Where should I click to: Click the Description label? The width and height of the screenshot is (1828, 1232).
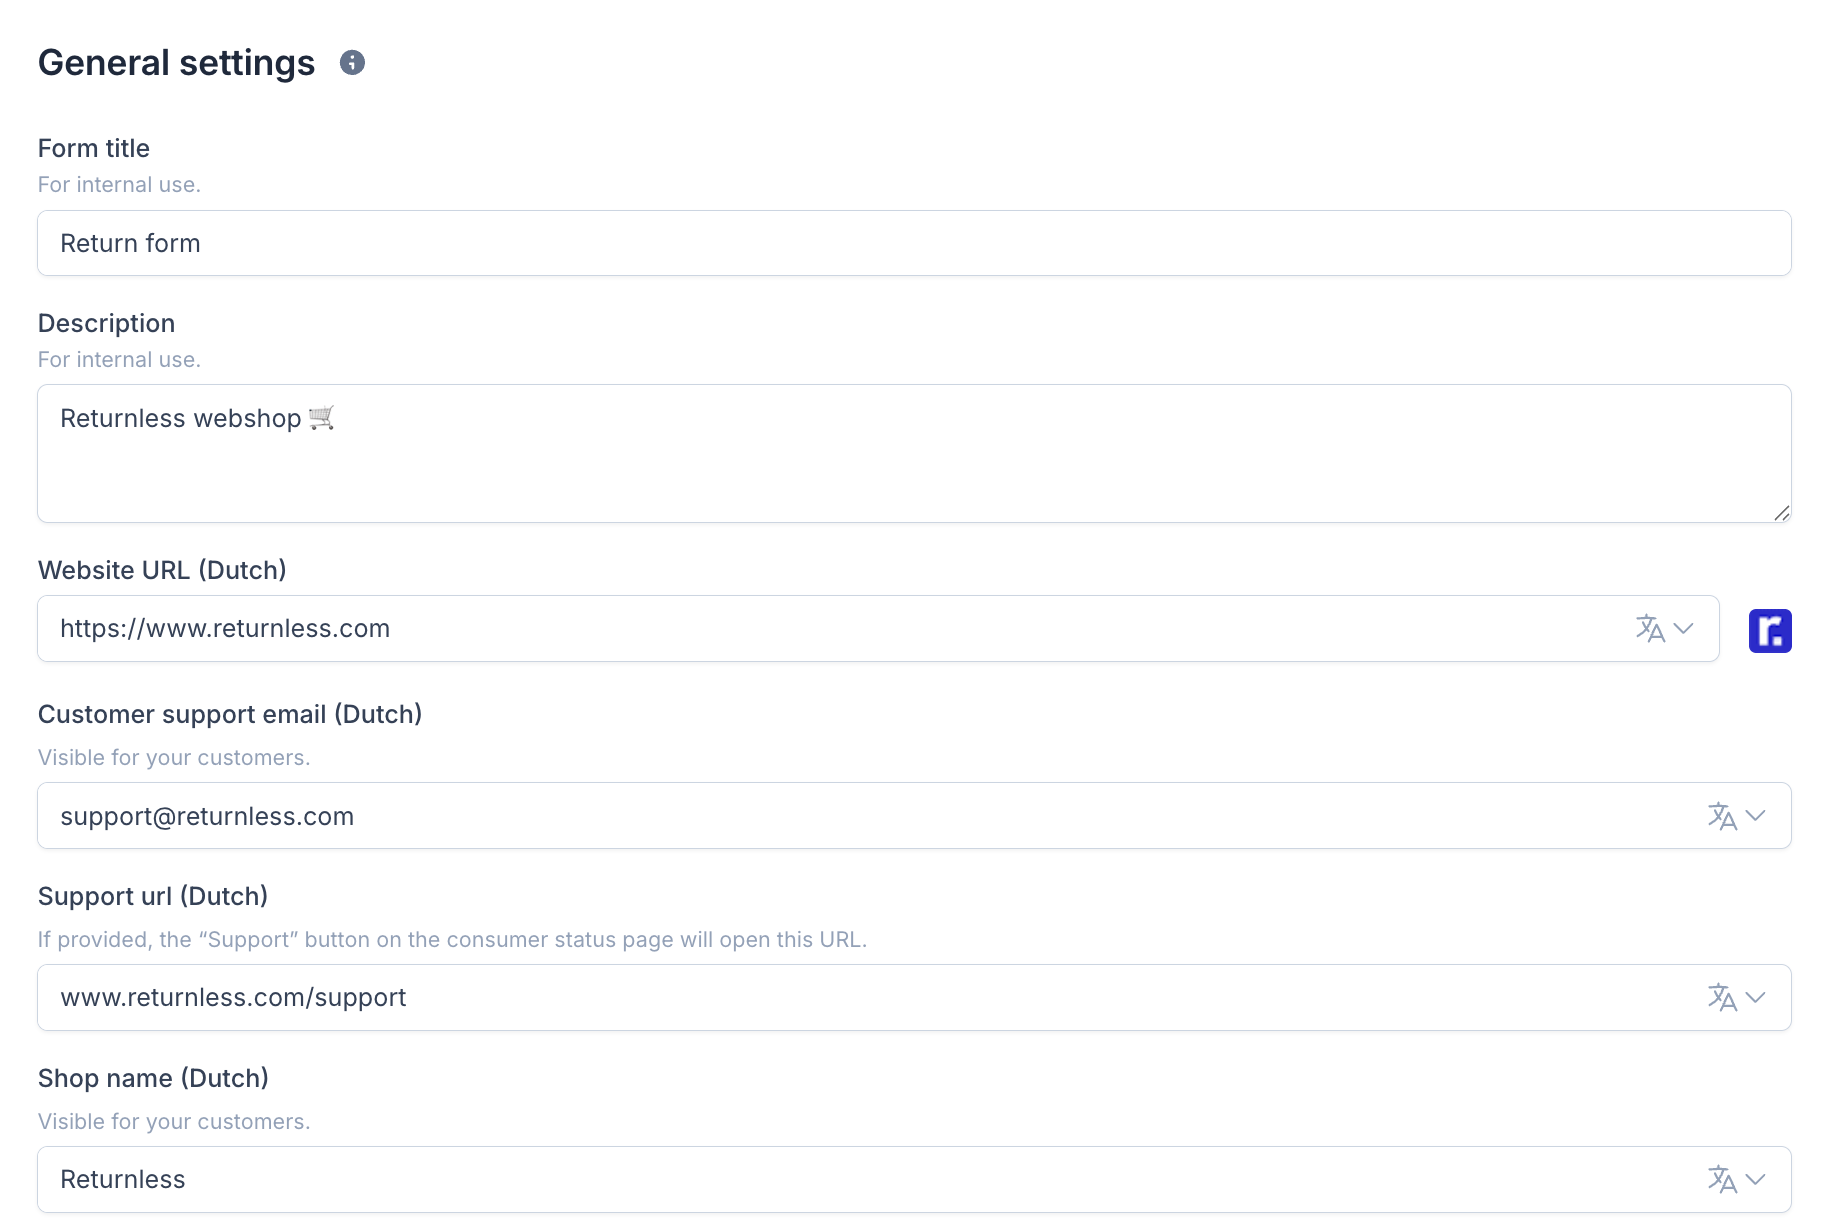(x=106, y=323)
